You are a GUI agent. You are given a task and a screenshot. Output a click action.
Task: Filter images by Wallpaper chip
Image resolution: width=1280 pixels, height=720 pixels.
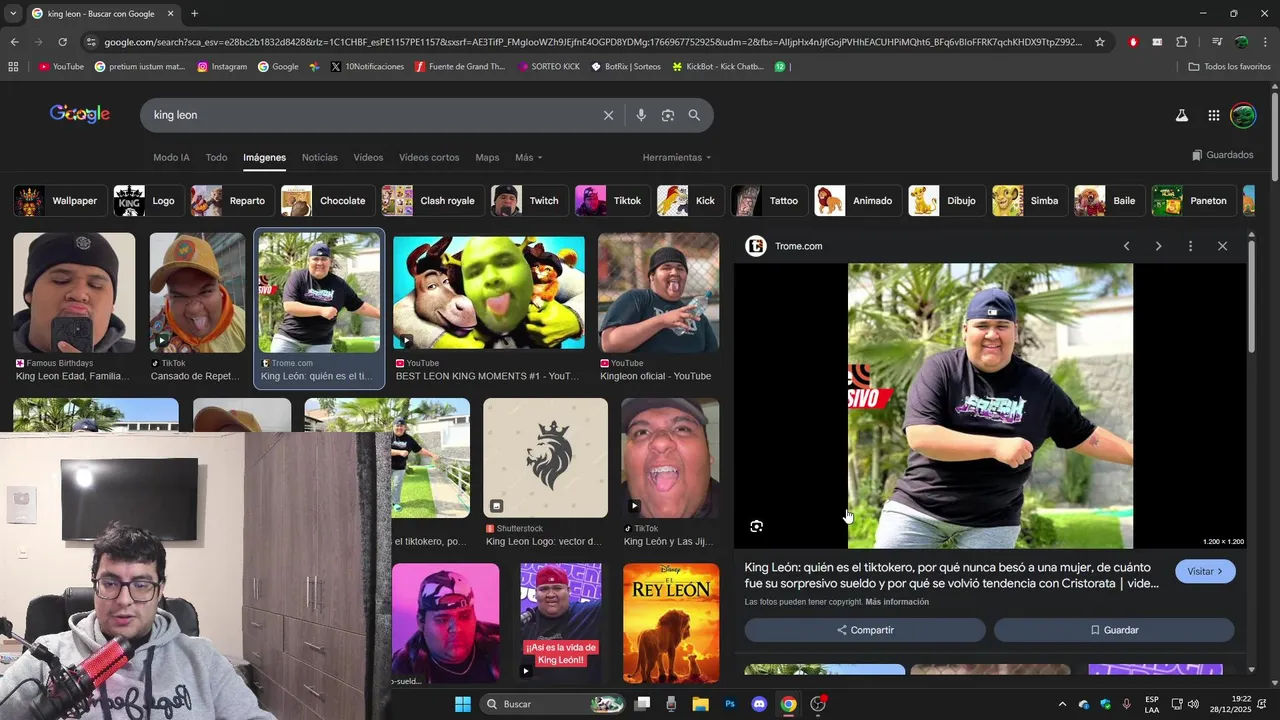[59, 201]
